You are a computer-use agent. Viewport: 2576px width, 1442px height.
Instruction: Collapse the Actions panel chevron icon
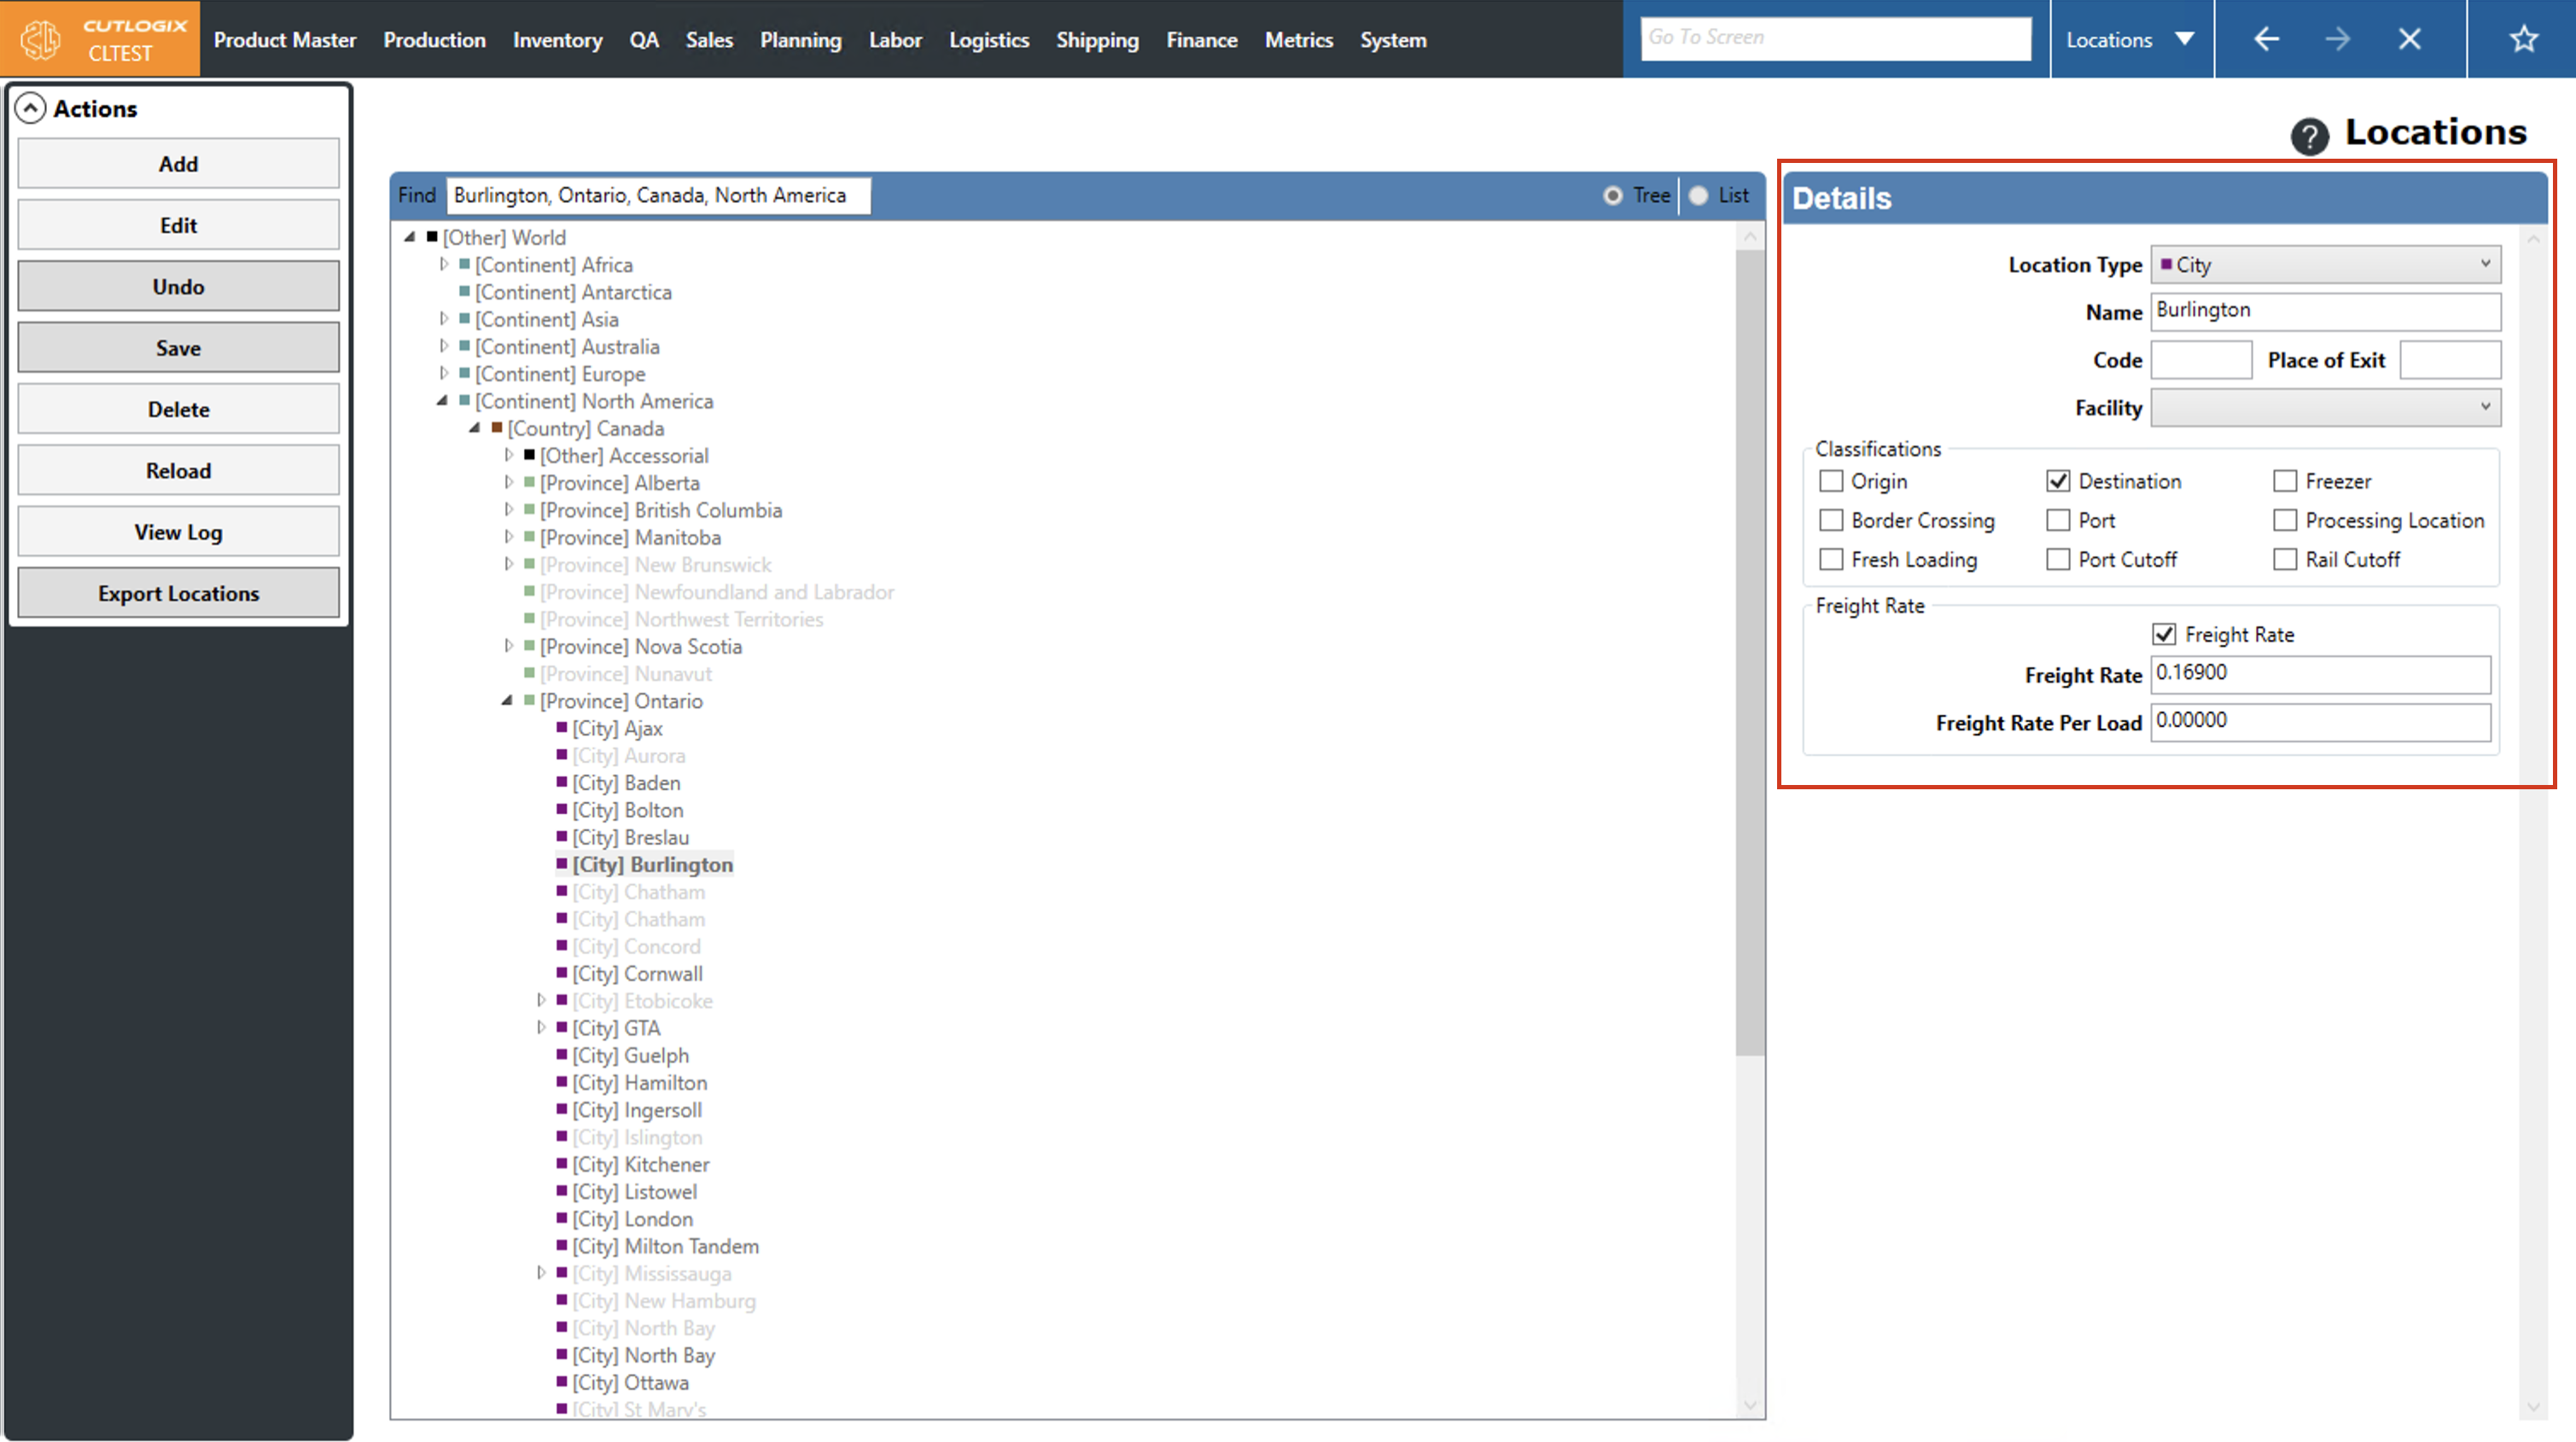(31, 109)
